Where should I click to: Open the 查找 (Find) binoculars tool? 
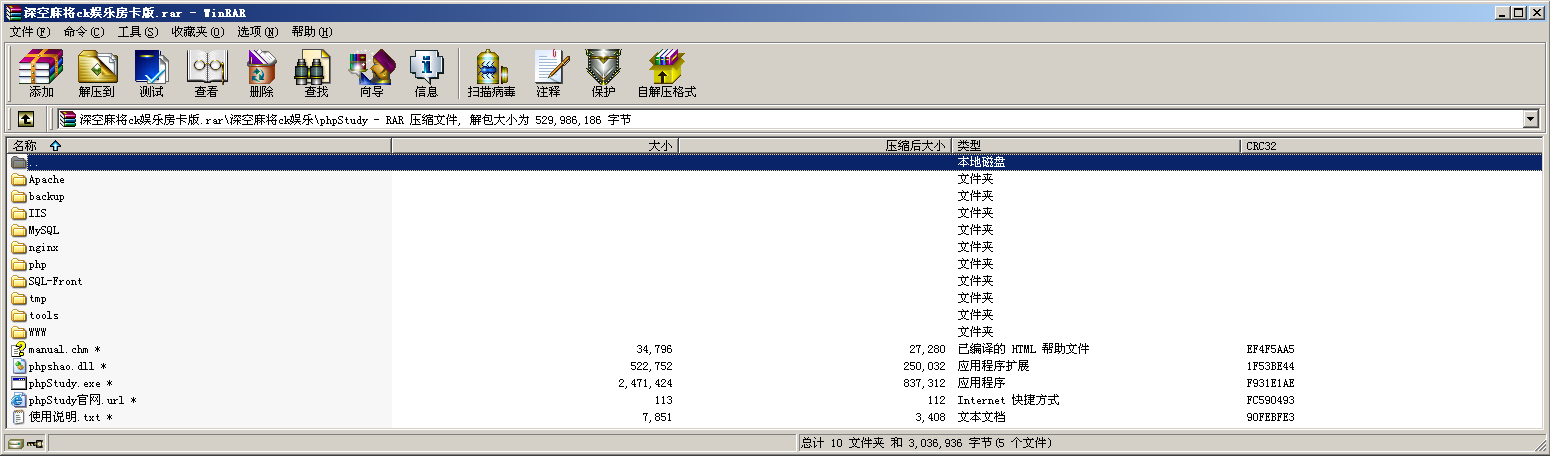coord(316,73)
